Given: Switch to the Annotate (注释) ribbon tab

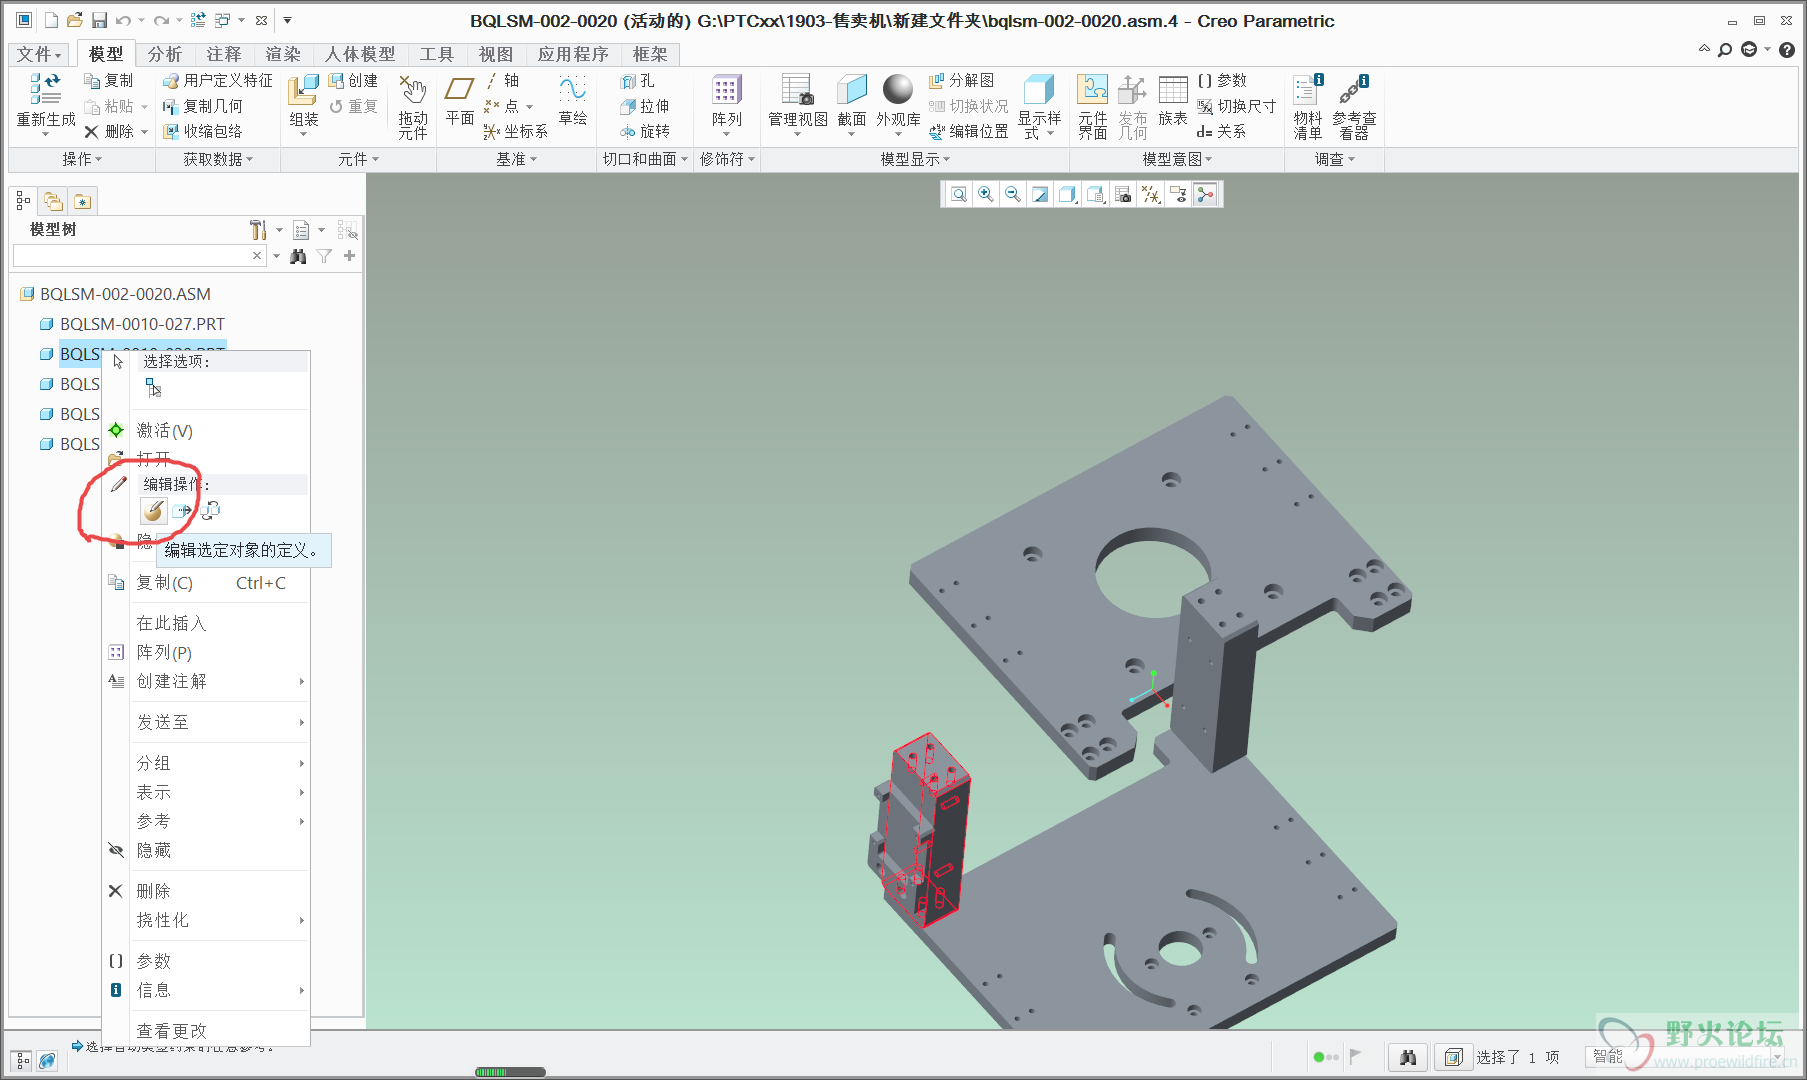Looking at the screenshot, I should (224, 54).
